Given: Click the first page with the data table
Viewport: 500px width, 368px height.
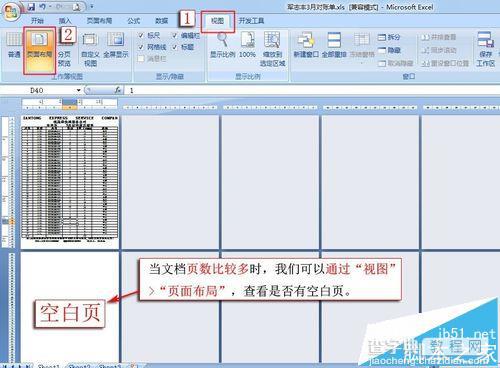Looking at the screenshot, I should pos(70,182).
